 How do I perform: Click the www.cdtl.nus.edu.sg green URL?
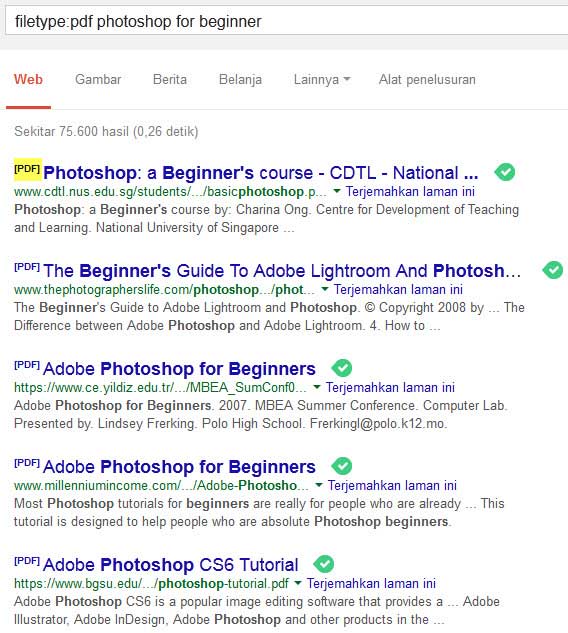pyautogui.click(x=170, y=191)
